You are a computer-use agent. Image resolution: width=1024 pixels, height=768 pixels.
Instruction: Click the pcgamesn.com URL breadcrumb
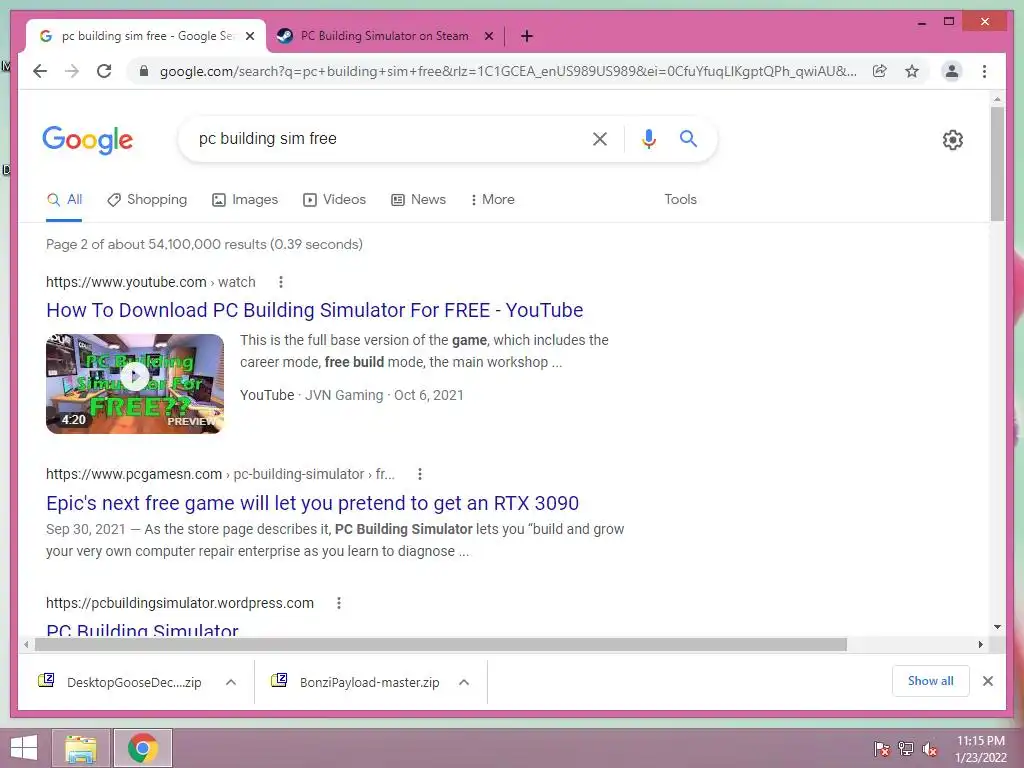220,474
